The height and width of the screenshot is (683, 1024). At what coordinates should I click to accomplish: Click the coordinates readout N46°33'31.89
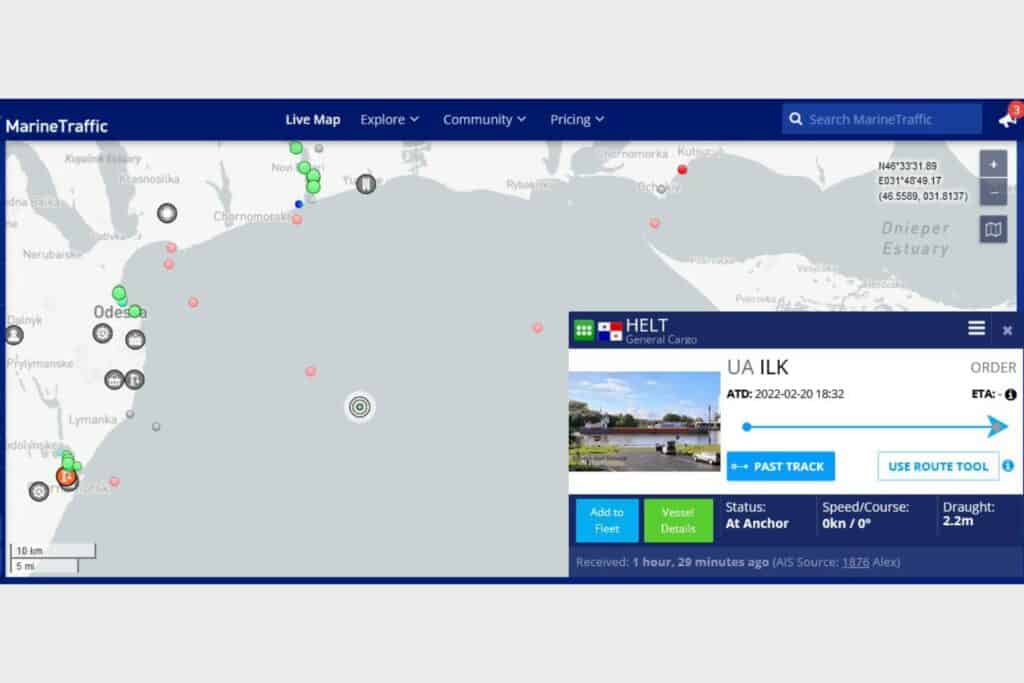tap(907, 166)
